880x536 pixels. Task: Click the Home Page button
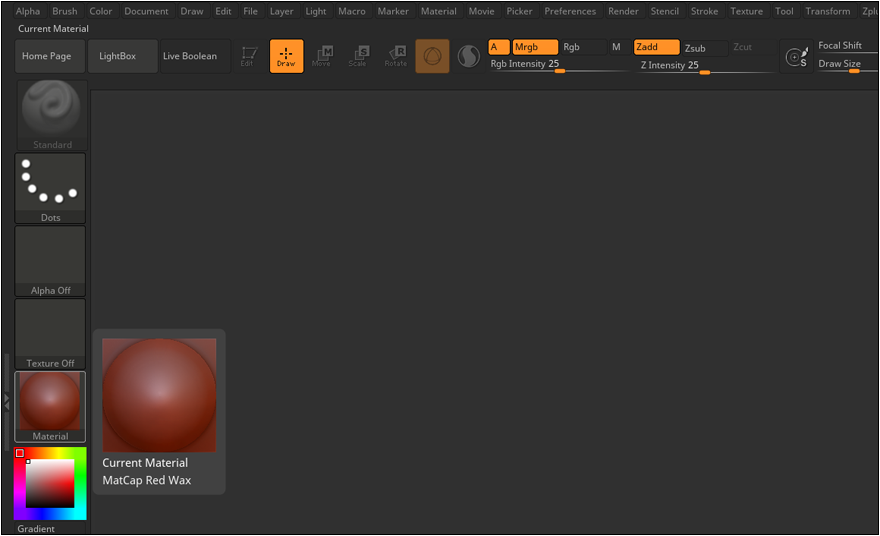(x=47, y=56)
